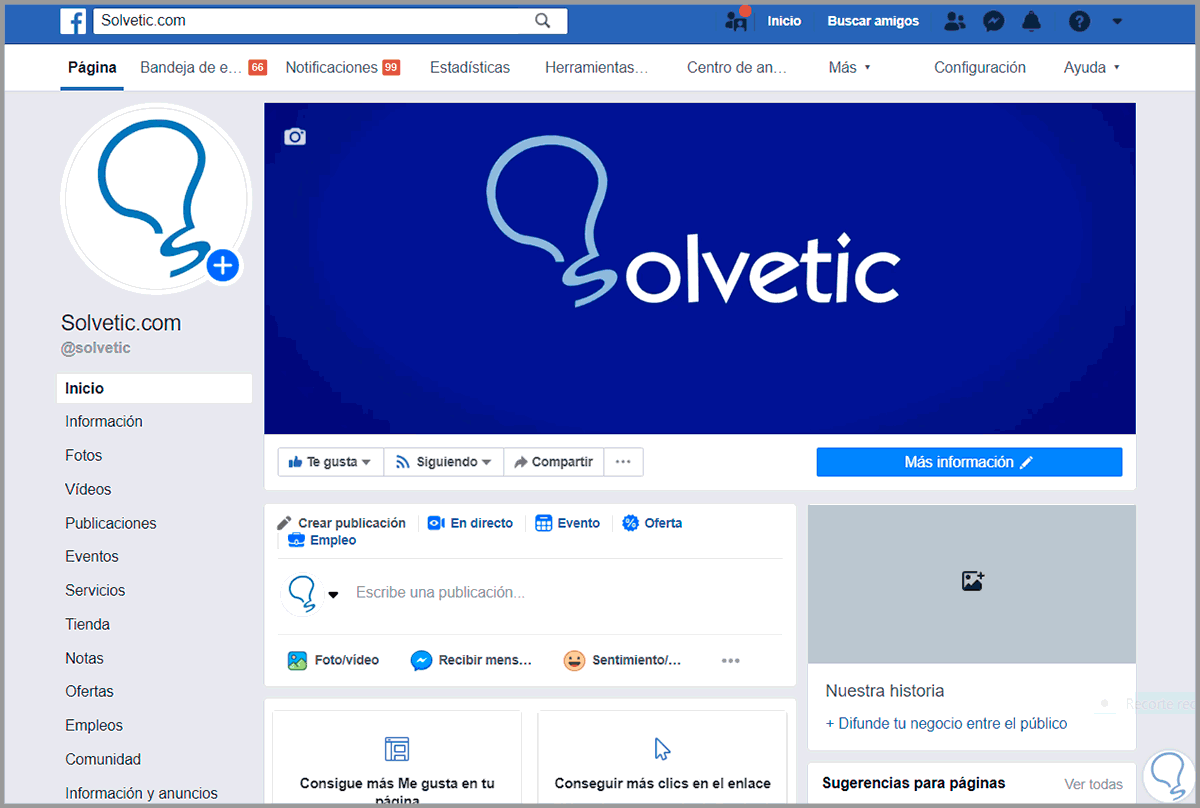Open the Te gusta dropdown button
Image resolution: width=1200 pixels, height=808 pixels.
pyautogui.click(x=330, y=462)
